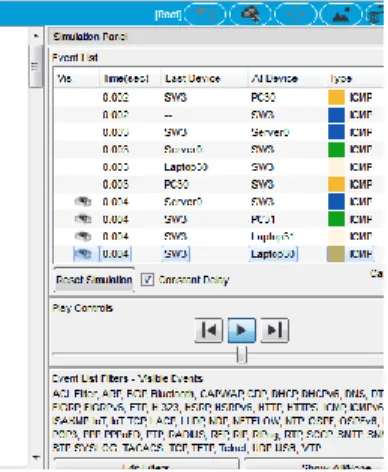Click the orange swatch in PC30 to SW3 row
Viewport: 388px width, 472px height.
336,184
